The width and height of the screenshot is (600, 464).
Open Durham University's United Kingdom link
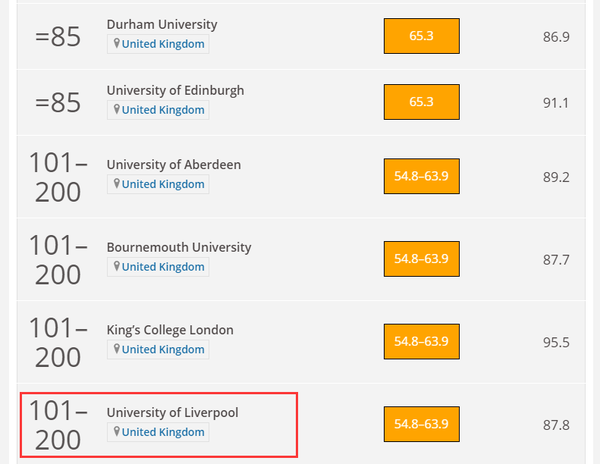tap(163, 44)
